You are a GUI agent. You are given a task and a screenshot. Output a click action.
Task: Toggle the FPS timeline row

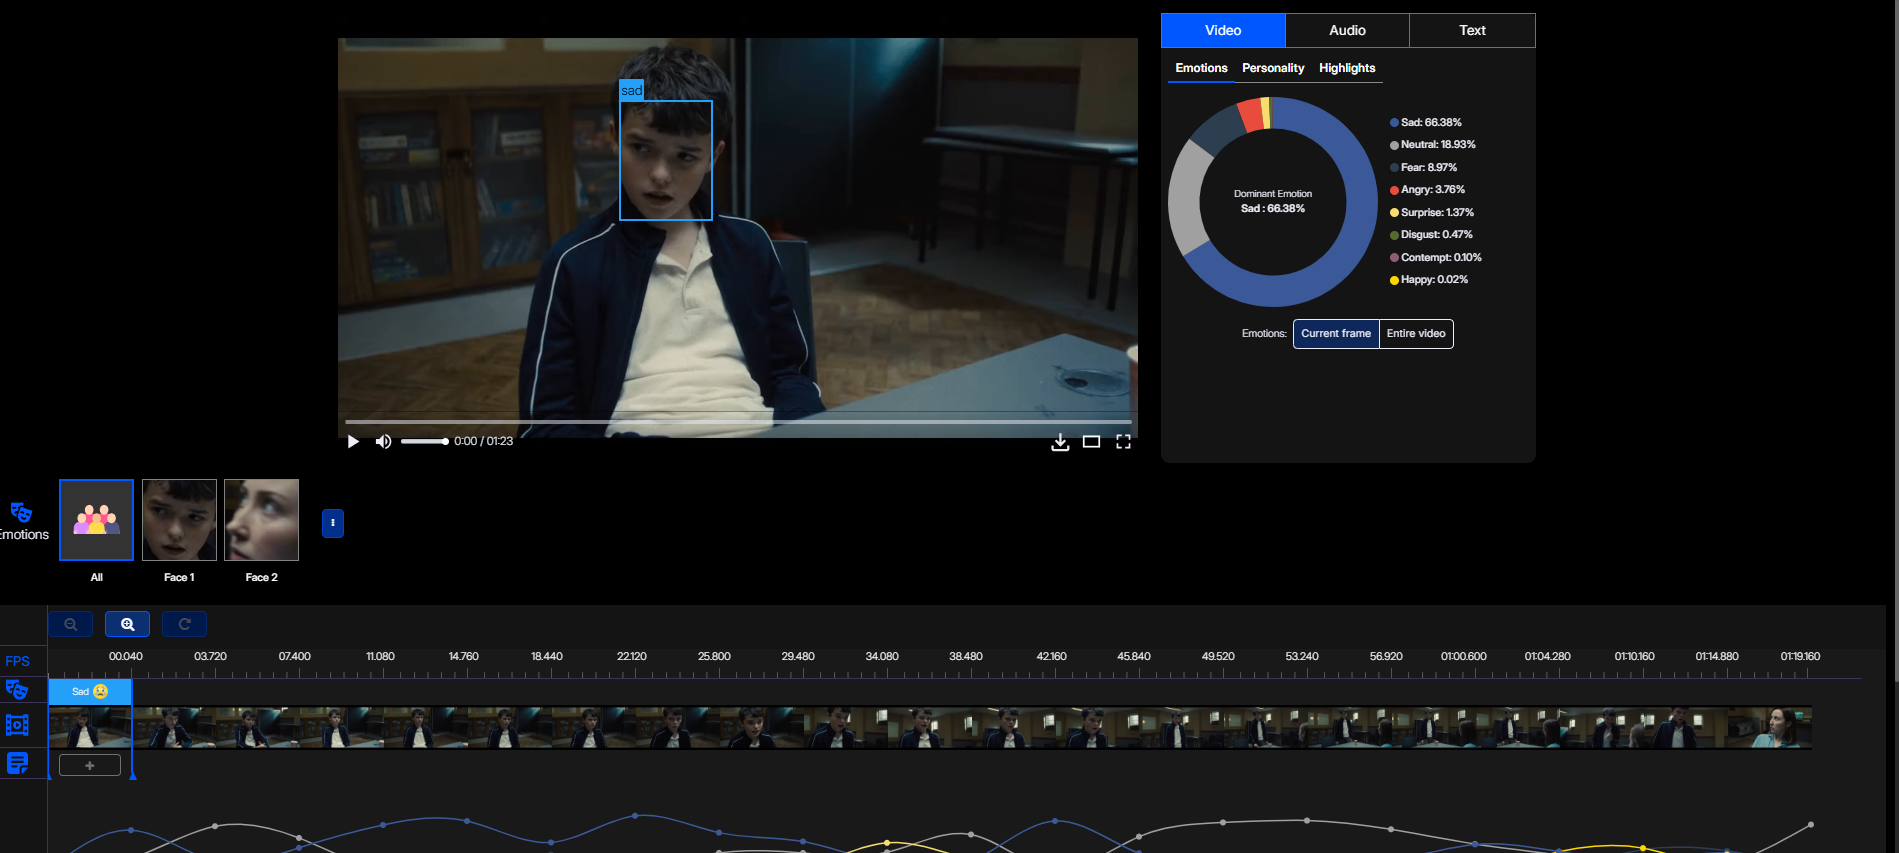tap(17, 661)
